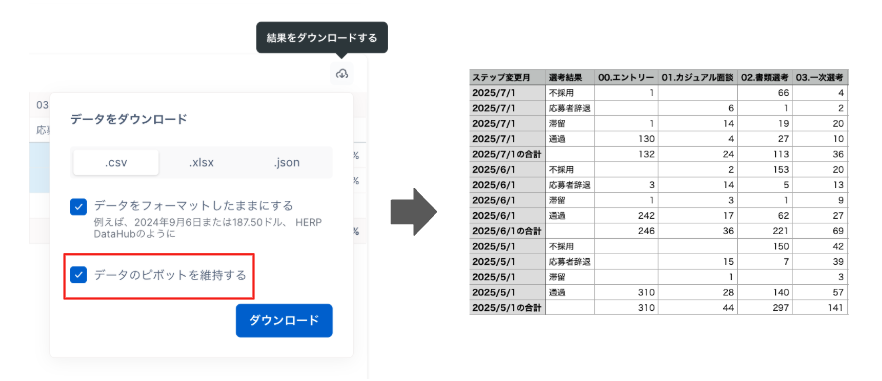Select the .xlsx format tab
This screenshot has width=882, height=381.
(x=201, y=163)
